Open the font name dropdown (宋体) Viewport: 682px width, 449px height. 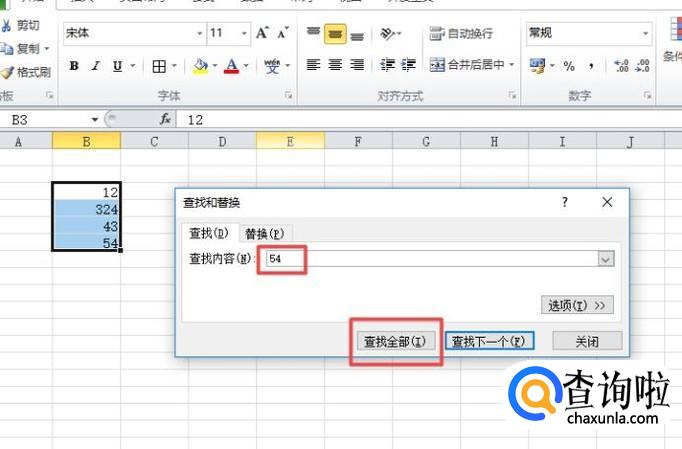(199, 33)
